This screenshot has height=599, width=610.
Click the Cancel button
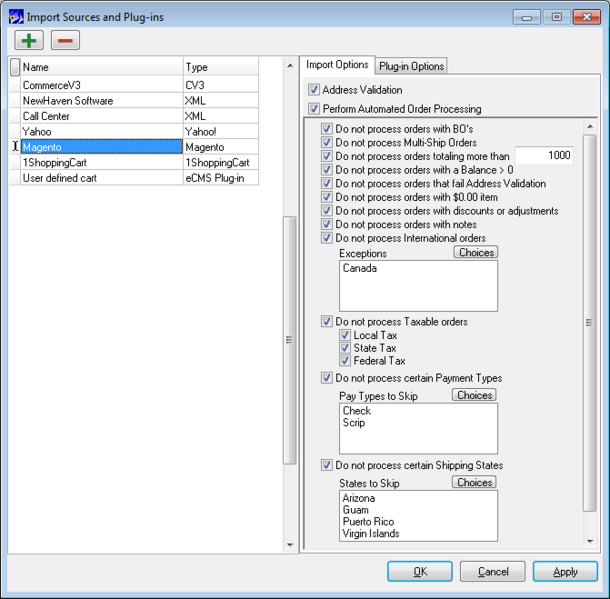(x=493, y=571)
